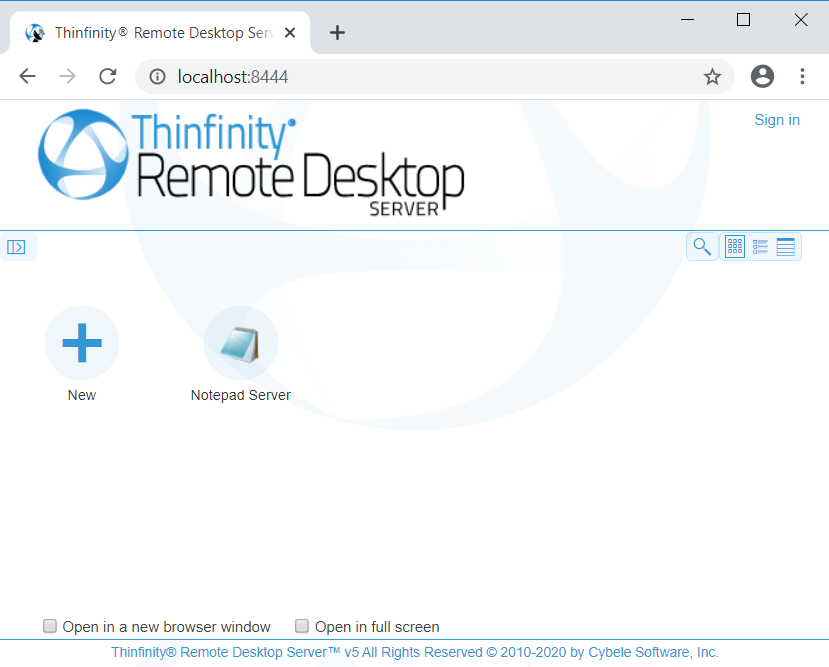Screen dimensions: 829x667
Task: Minimize the browser window
Action: pyautogui.click(x=687, y=20)
